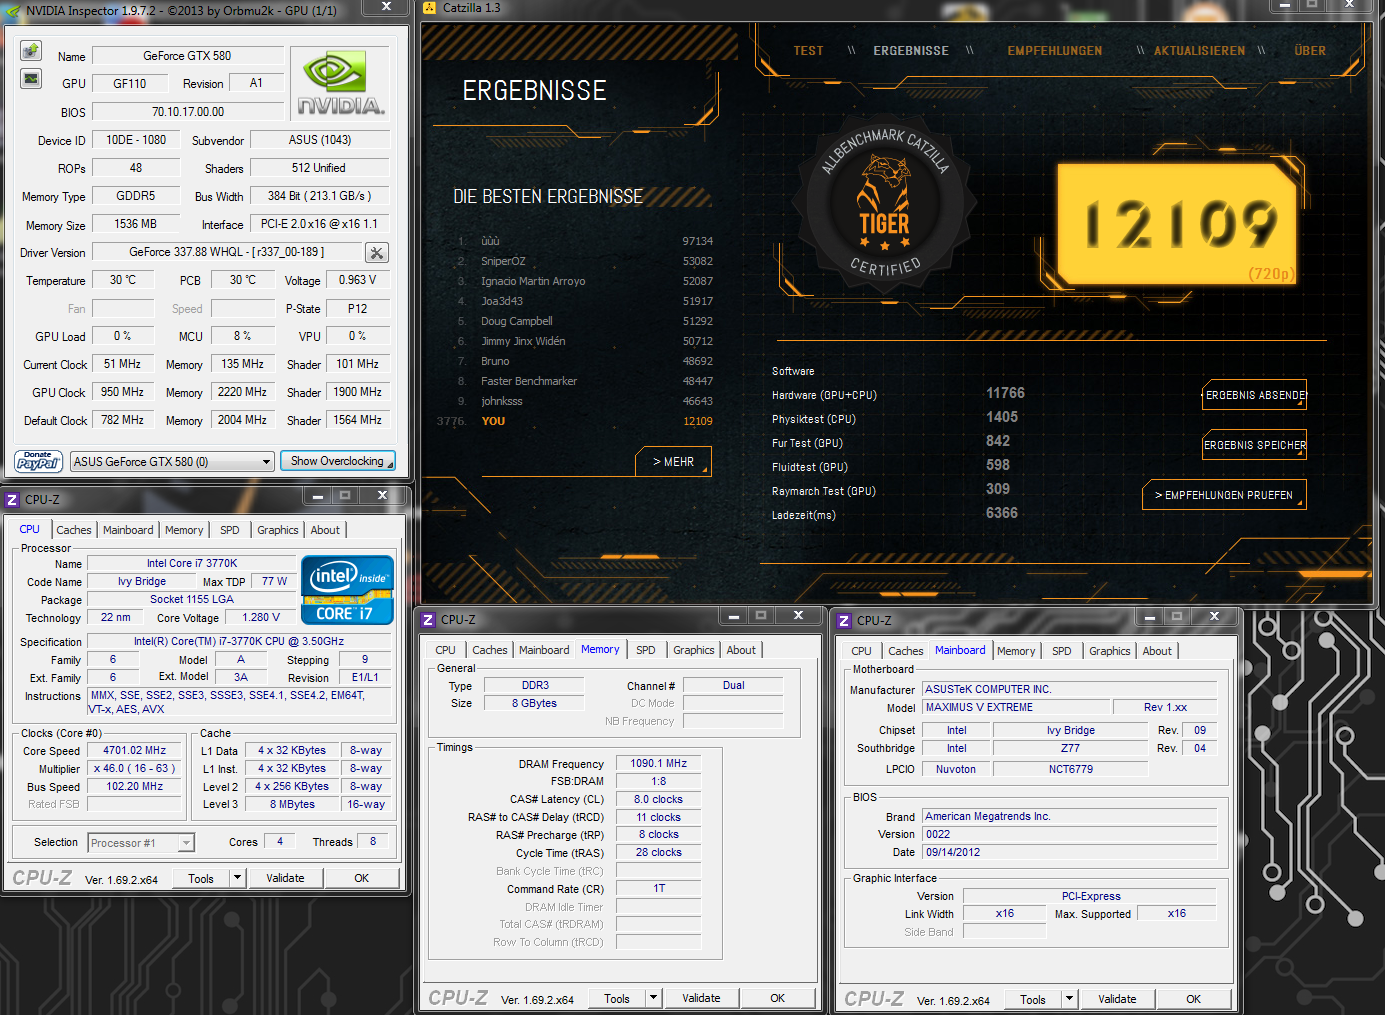Click Specification field i7-3770K CPU
The image size is (1387, 1015).
(x=239, y=641)
